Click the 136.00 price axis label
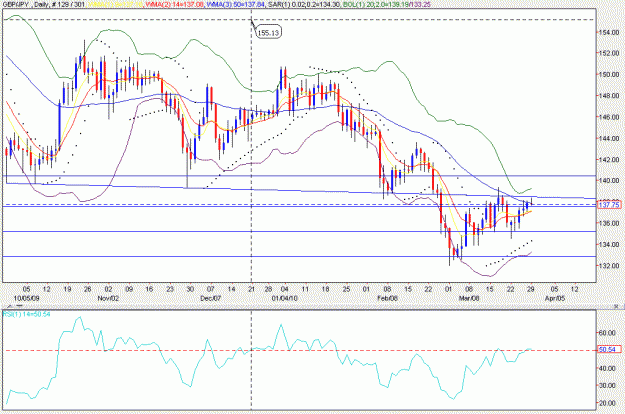This screenshot has width=625, height=414. tap(609, 223)
